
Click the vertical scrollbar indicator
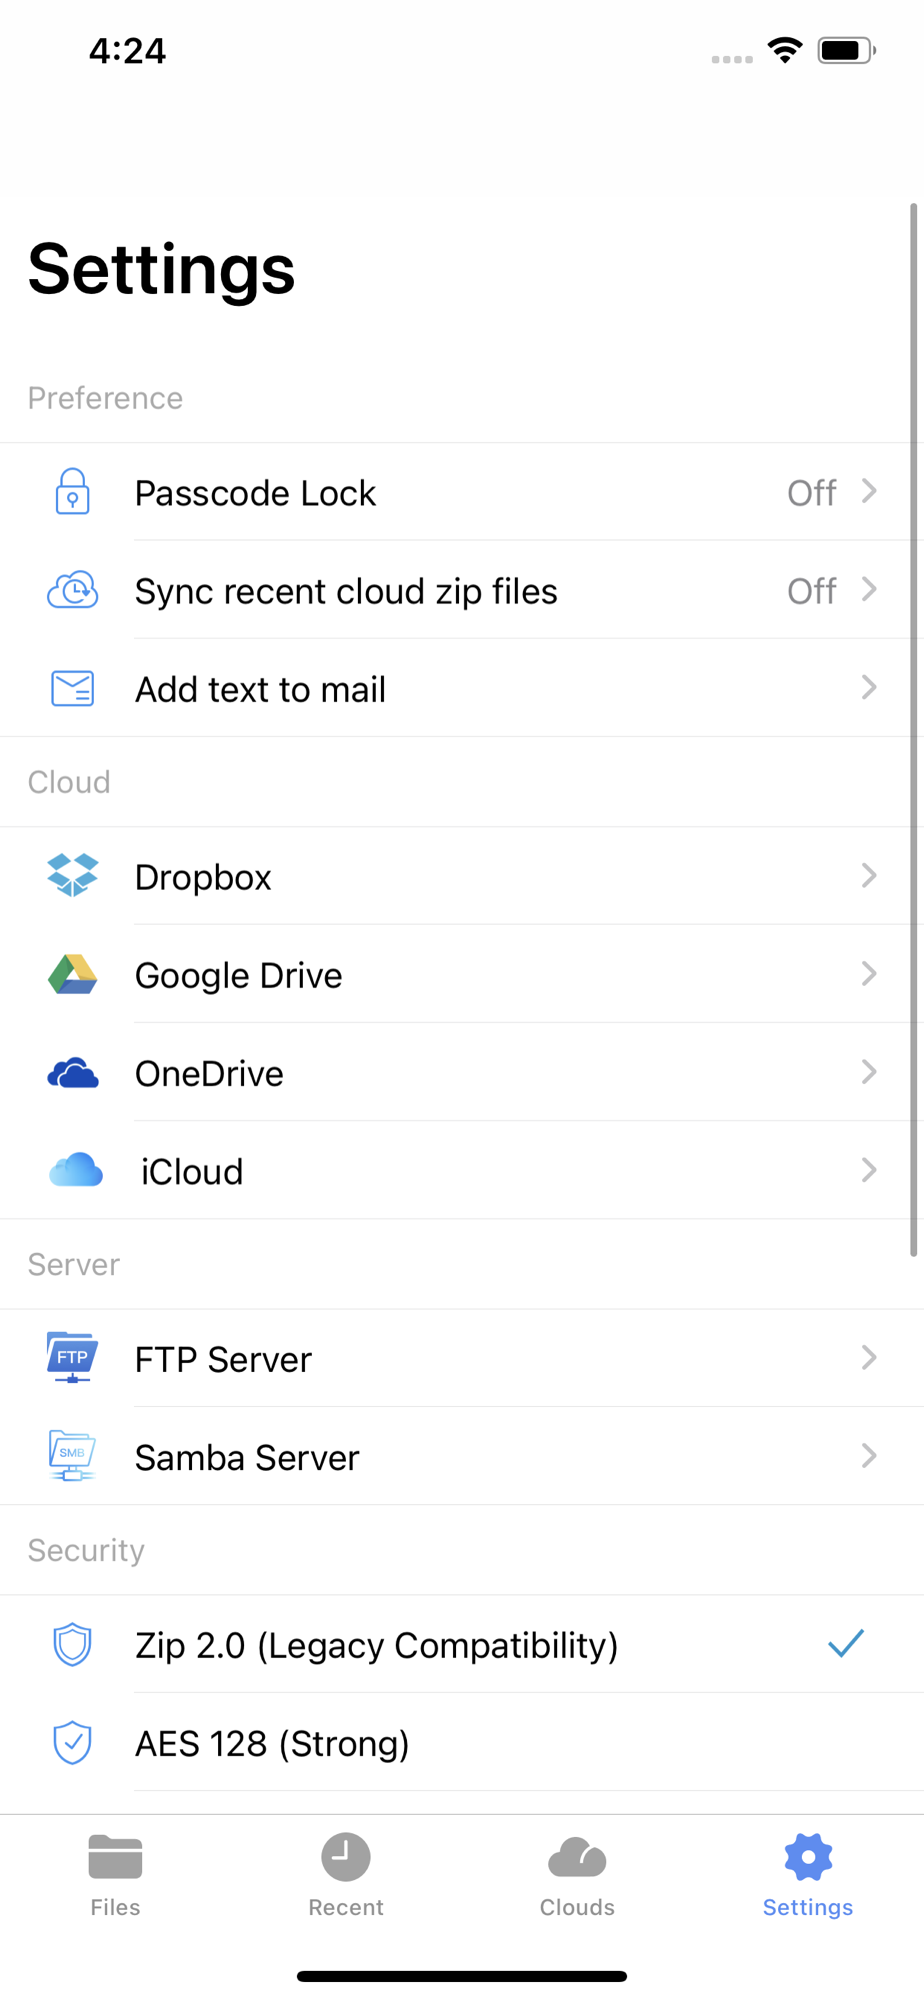point(914,730)
